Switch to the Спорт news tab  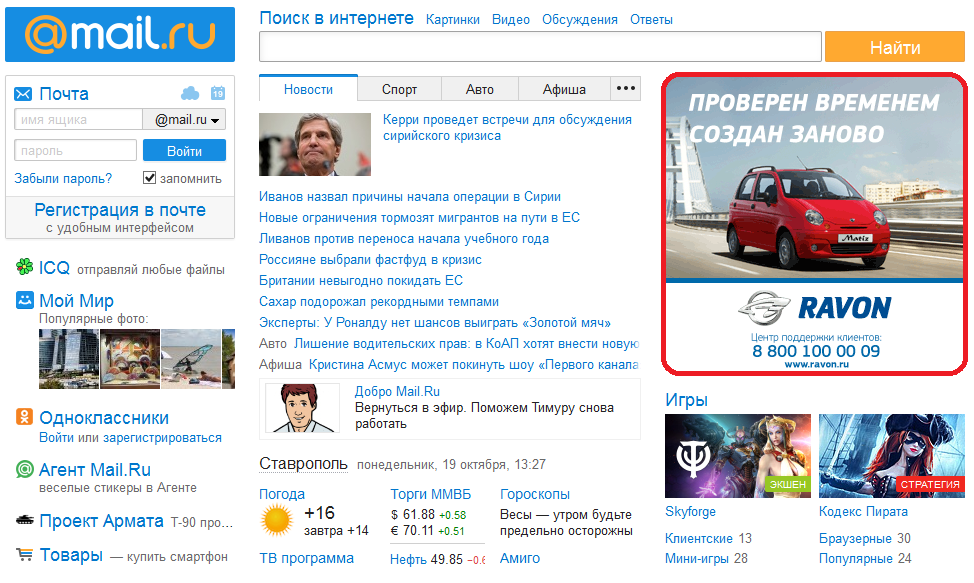(x=399, y=89)
